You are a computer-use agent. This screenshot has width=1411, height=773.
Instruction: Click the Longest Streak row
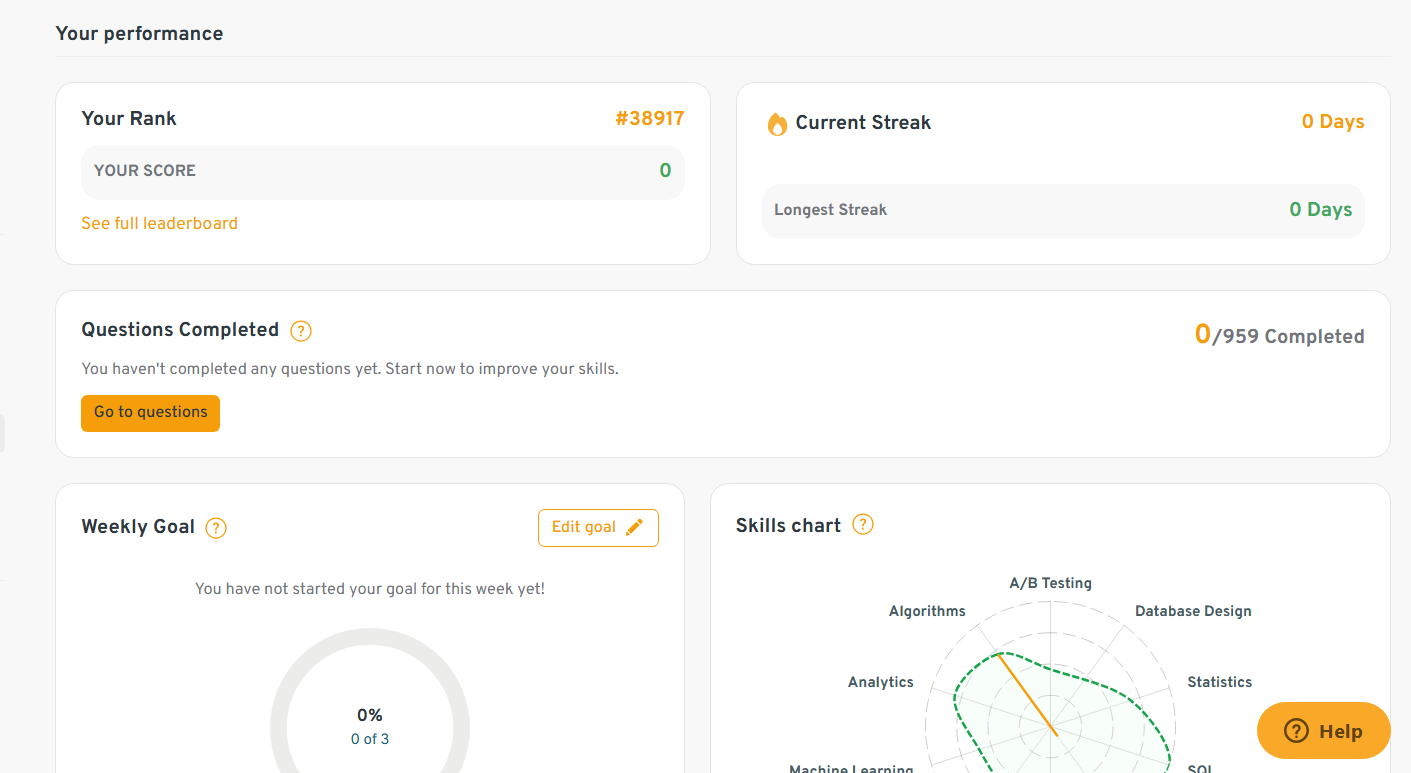pyautogui.click(x=1062, y=210)
